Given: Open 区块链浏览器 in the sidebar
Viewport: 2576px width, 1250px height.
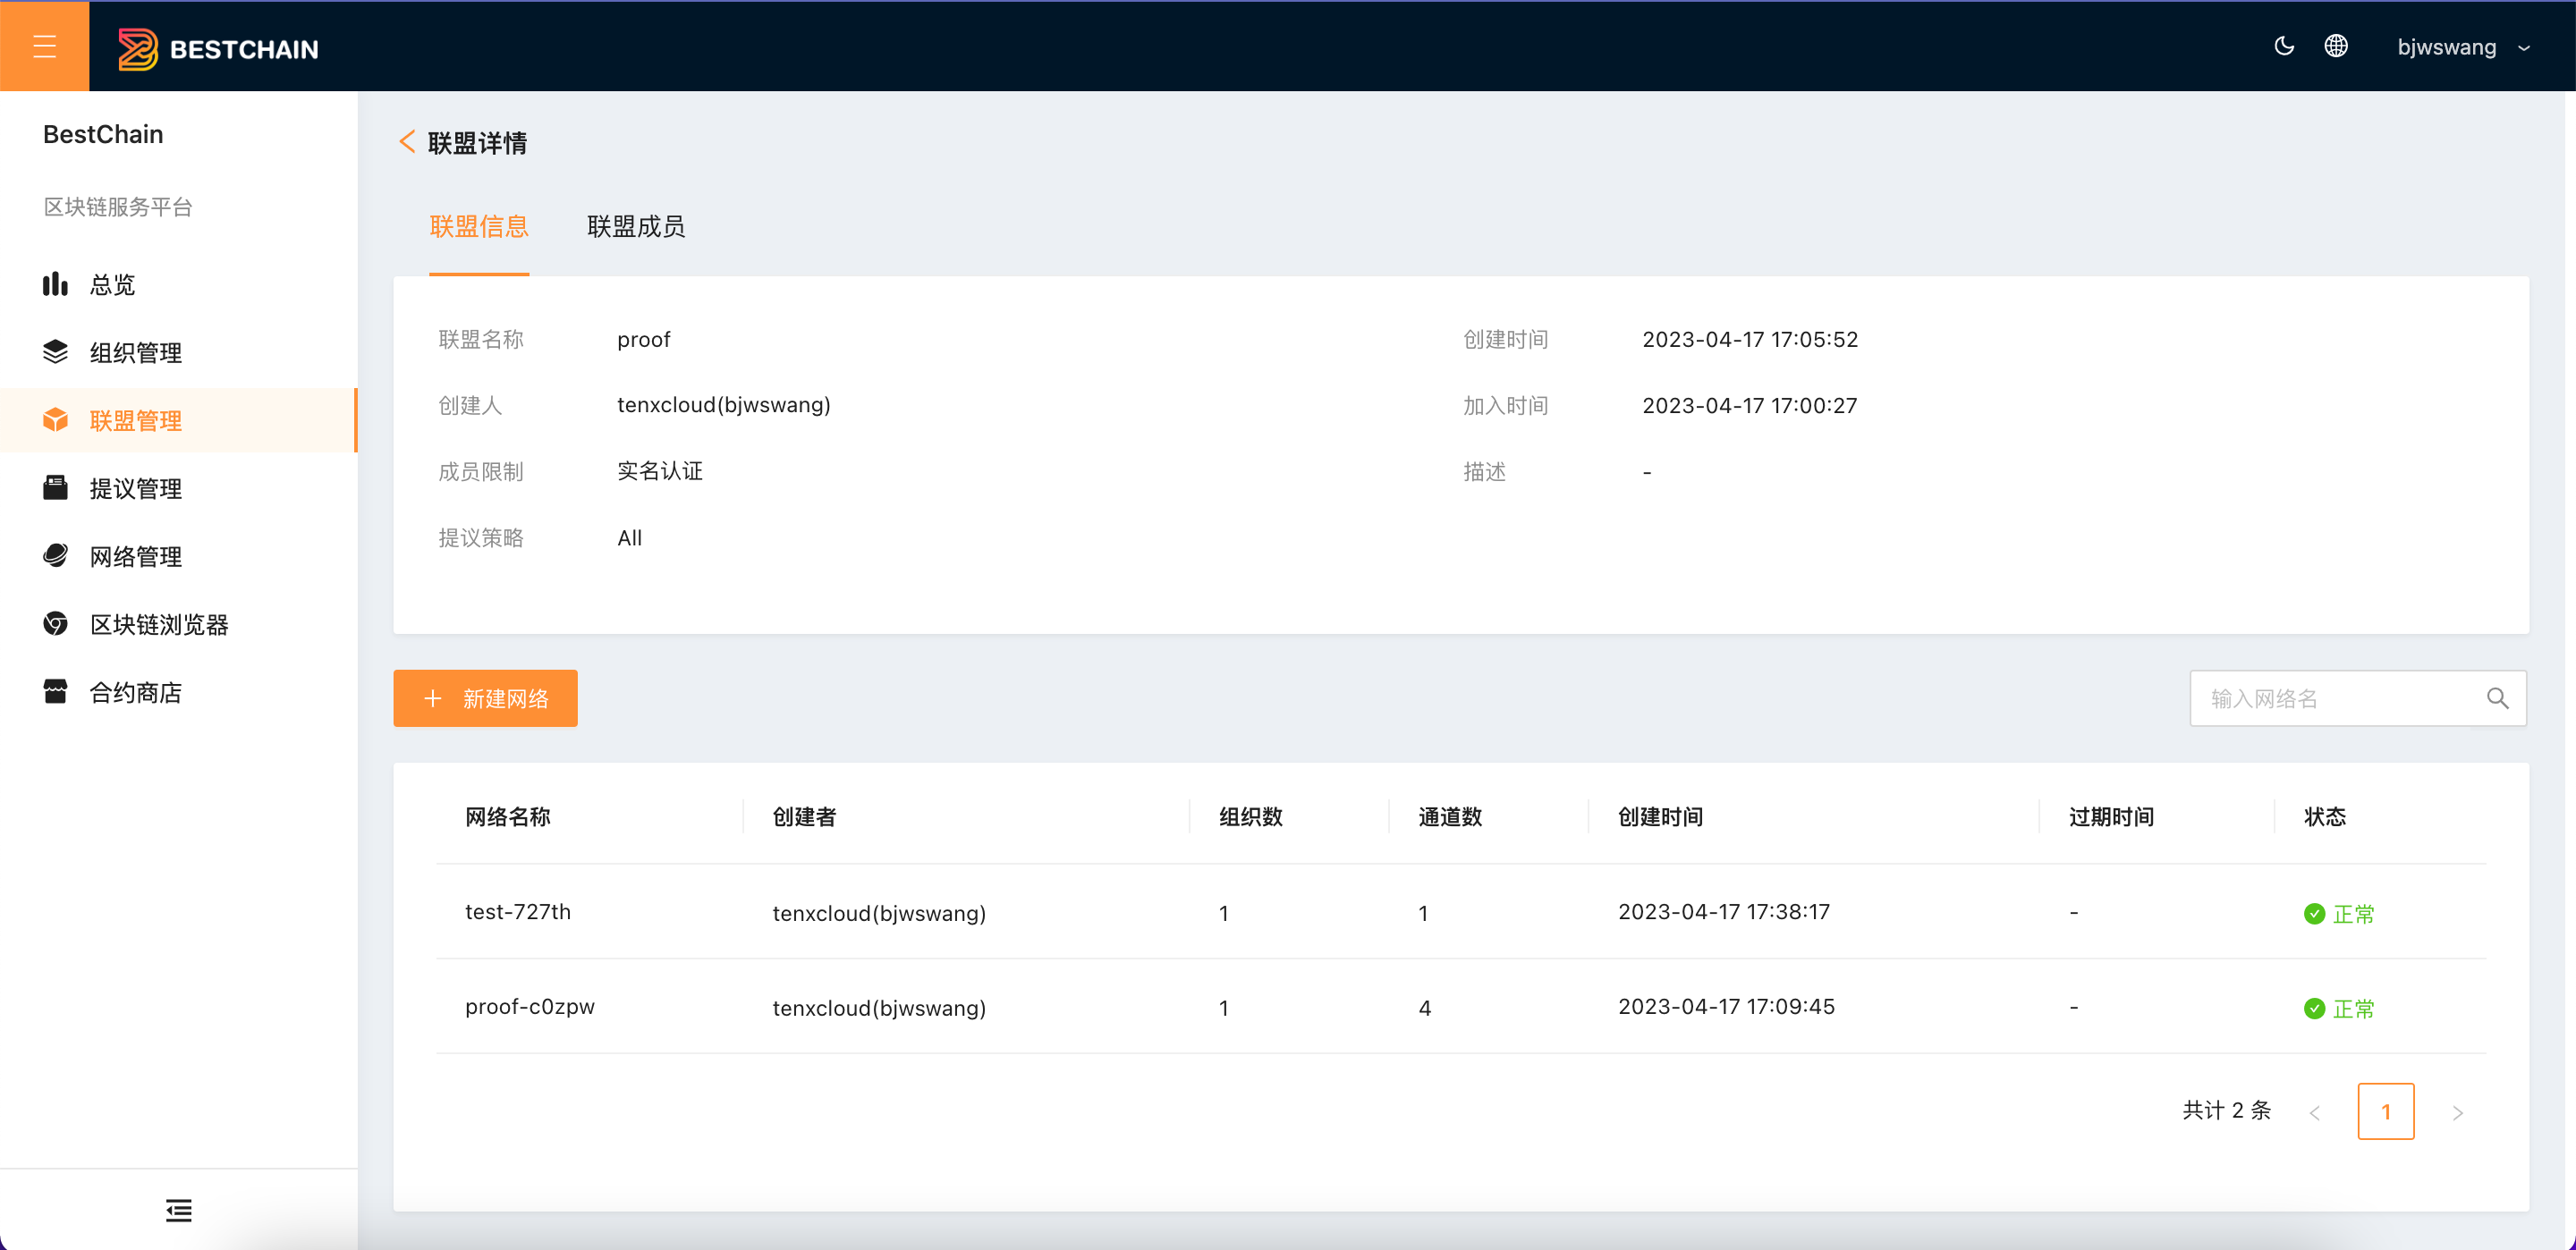Looking at the screenshot, I should (178, 624).
